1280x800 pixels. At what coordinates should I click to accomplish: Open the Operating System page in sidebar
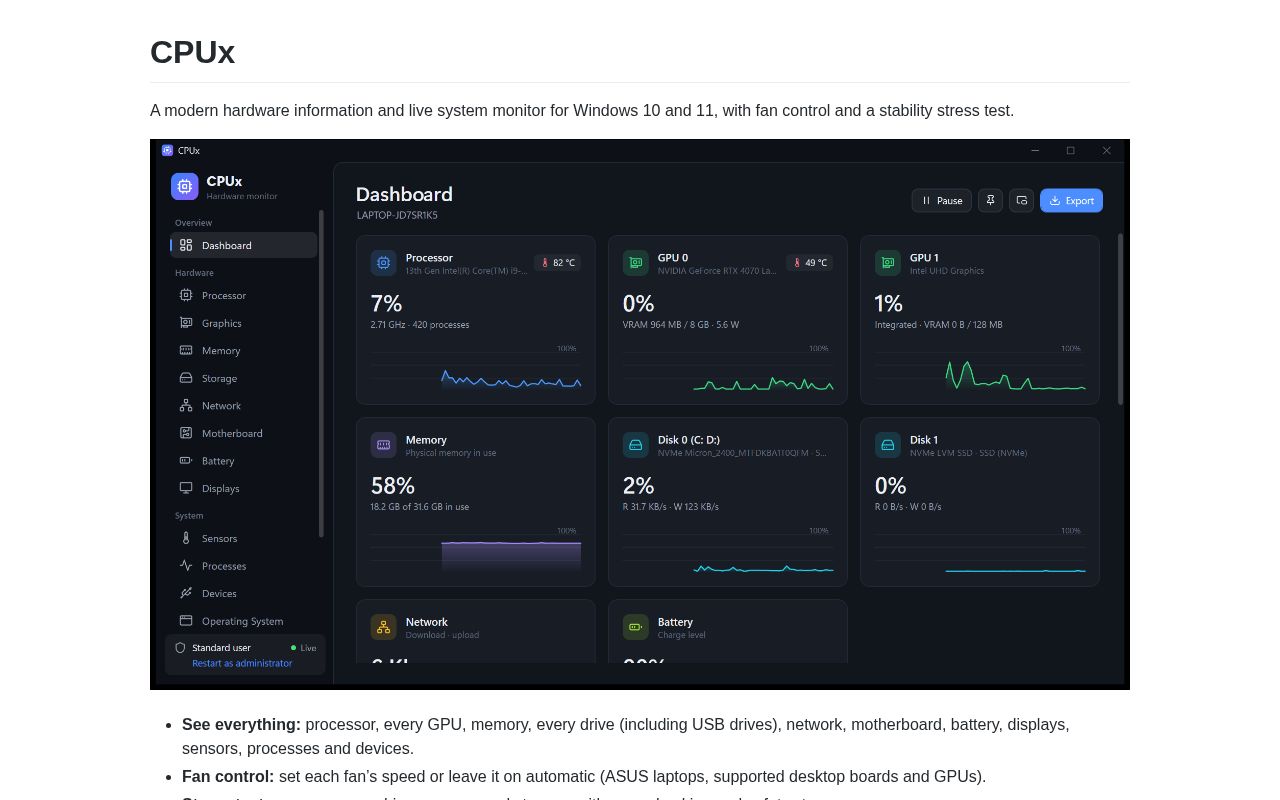pos(243,621)
